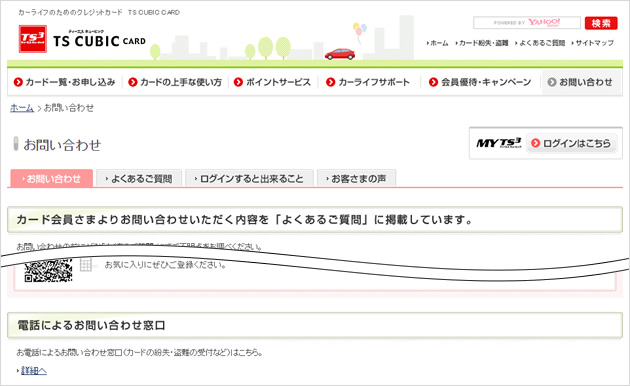Click the 詳細へ link

[x=34, y=370]
